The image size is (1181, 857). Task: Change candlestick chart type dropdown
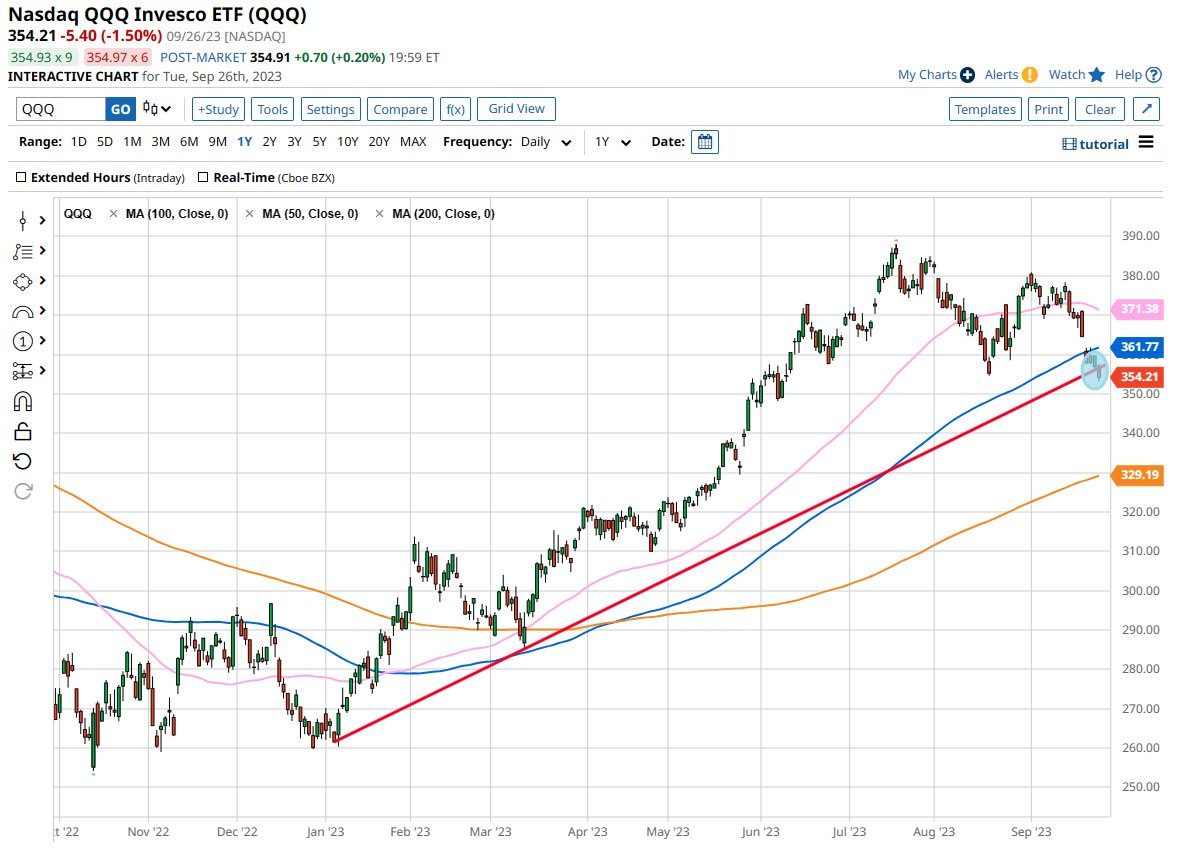(x=157, y=109)
